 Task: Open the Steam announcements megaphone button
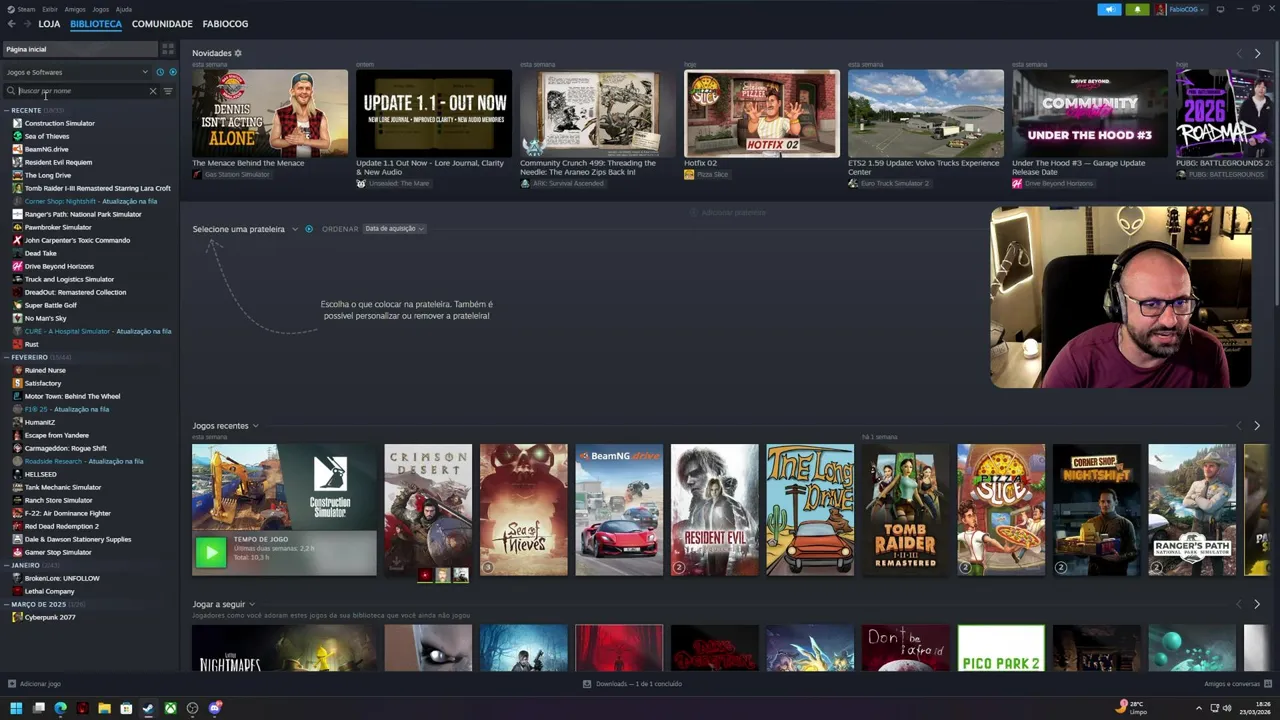tap(1109, 9)
